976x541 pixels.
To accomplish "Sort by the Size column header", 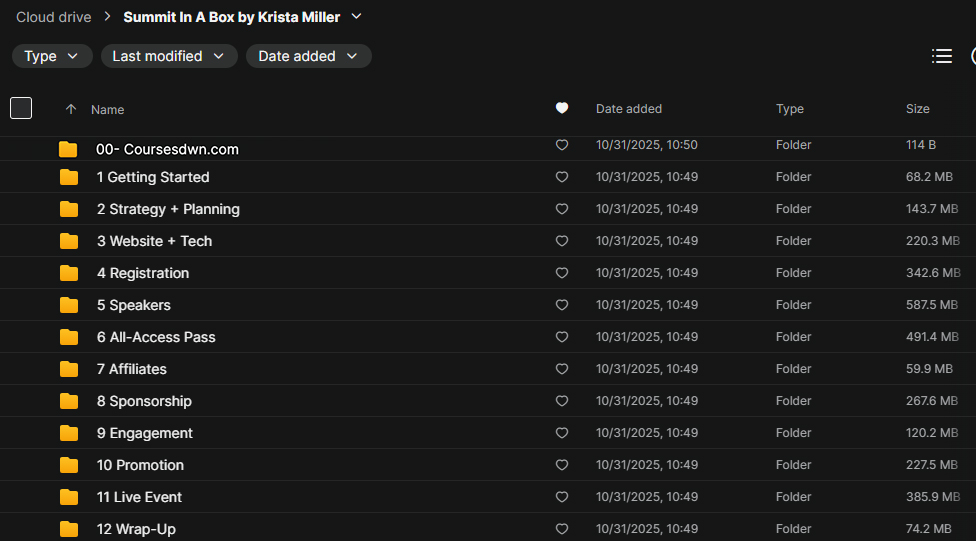I will tap(917, 109).
